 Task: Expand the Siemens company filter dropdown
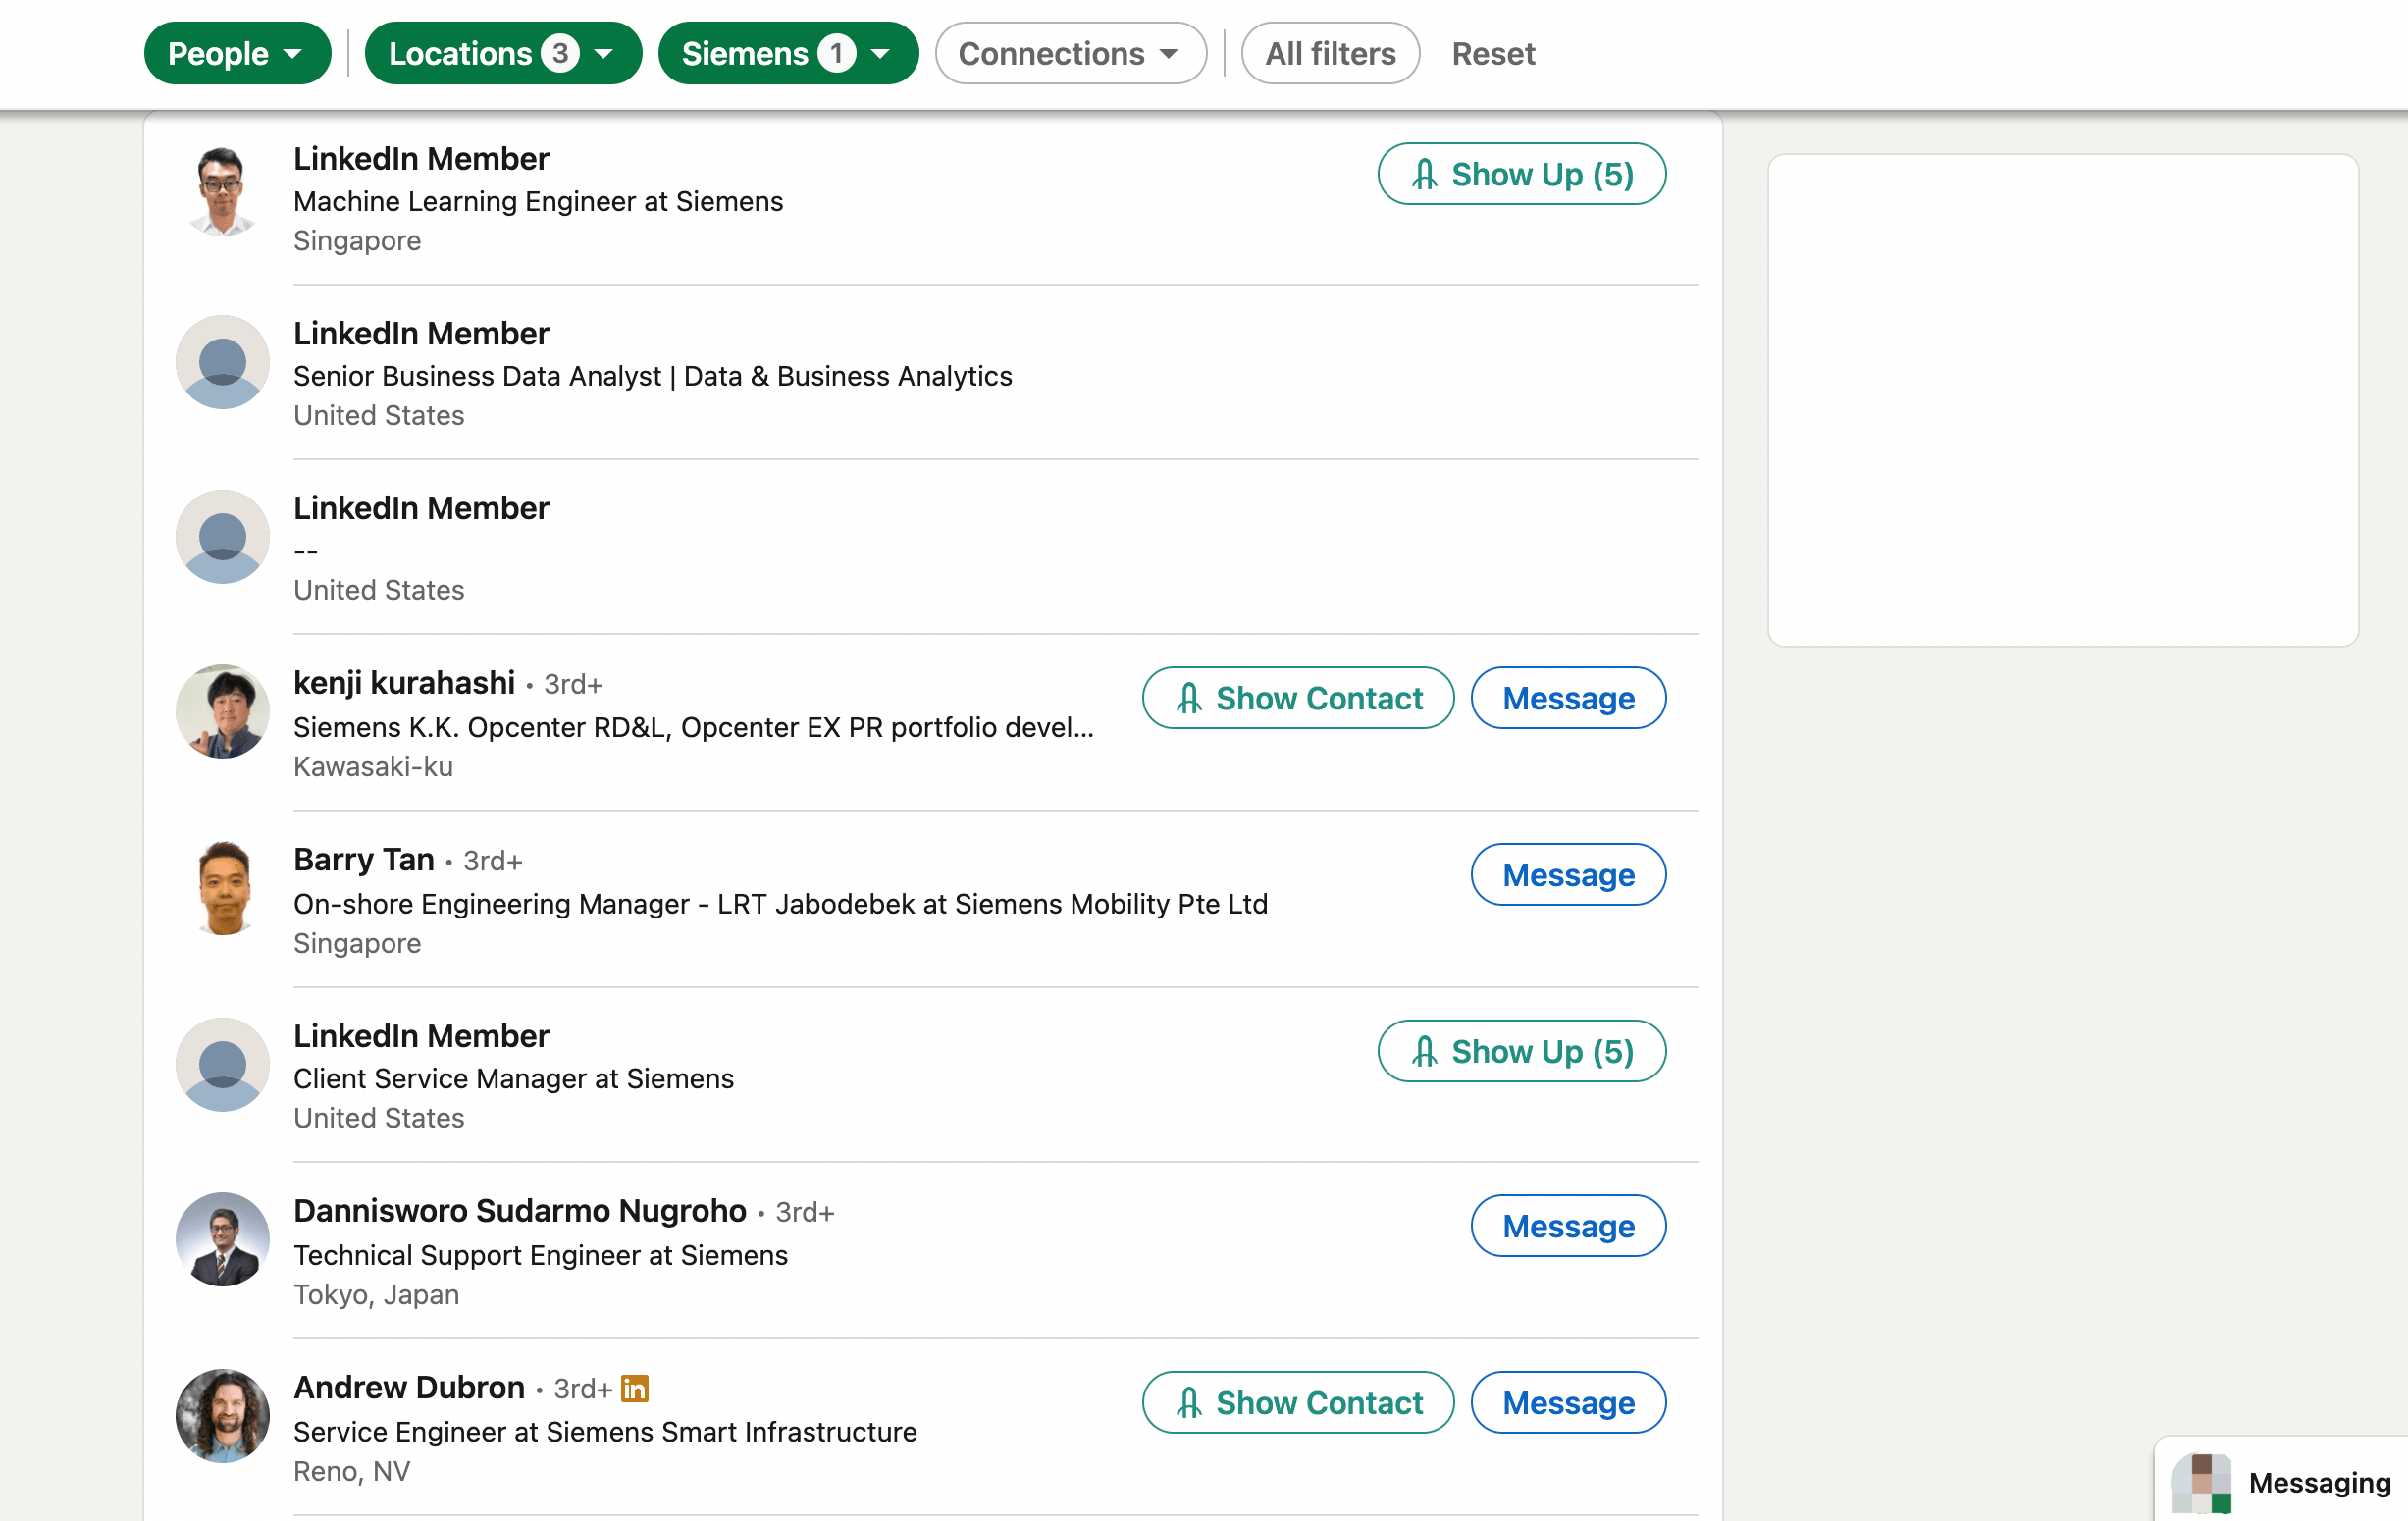coord(788,53)
